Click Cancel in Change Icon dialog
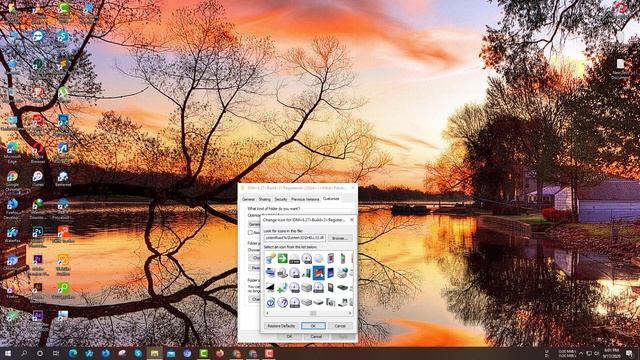 pyautogui.click(x=340, y=326)
